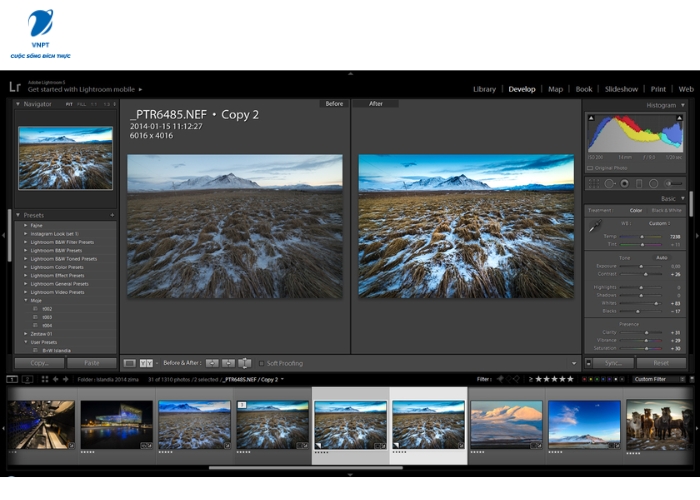The image size is (700, 500).
Task: Go forward to next source arrow
Action: coord(66,379)
